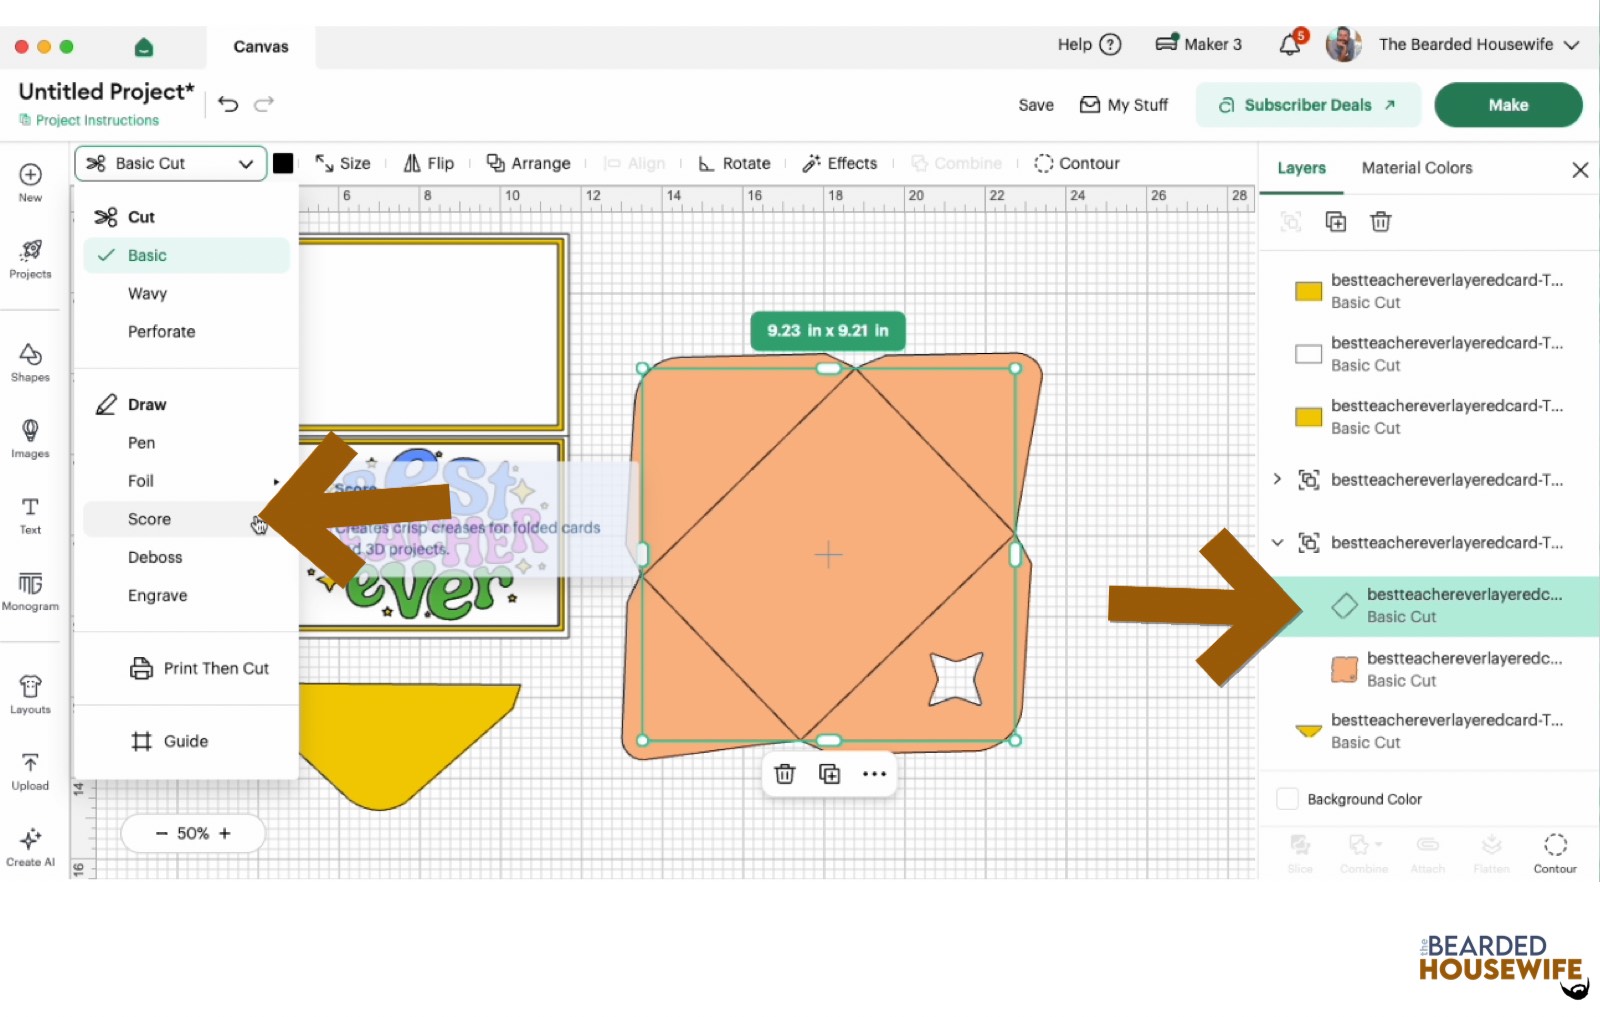Select highlighted diamond score layer
The height and width of the screenshot is (1017, 1600).
(1429, 606)
